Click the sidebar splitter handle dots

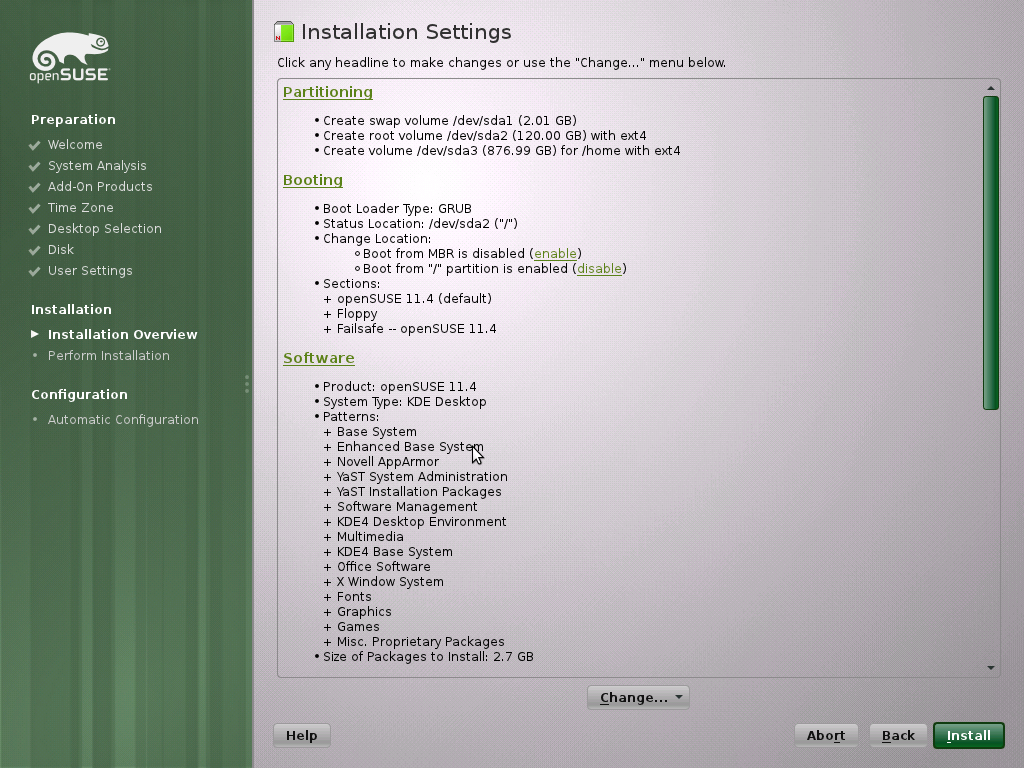pyautogui.click(x=247, y=384)
